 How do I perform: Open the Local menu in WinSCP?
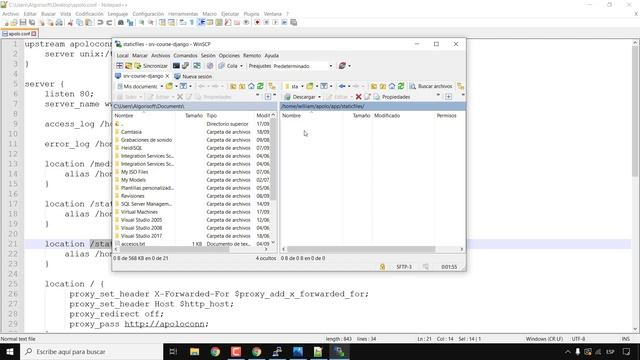122,56
